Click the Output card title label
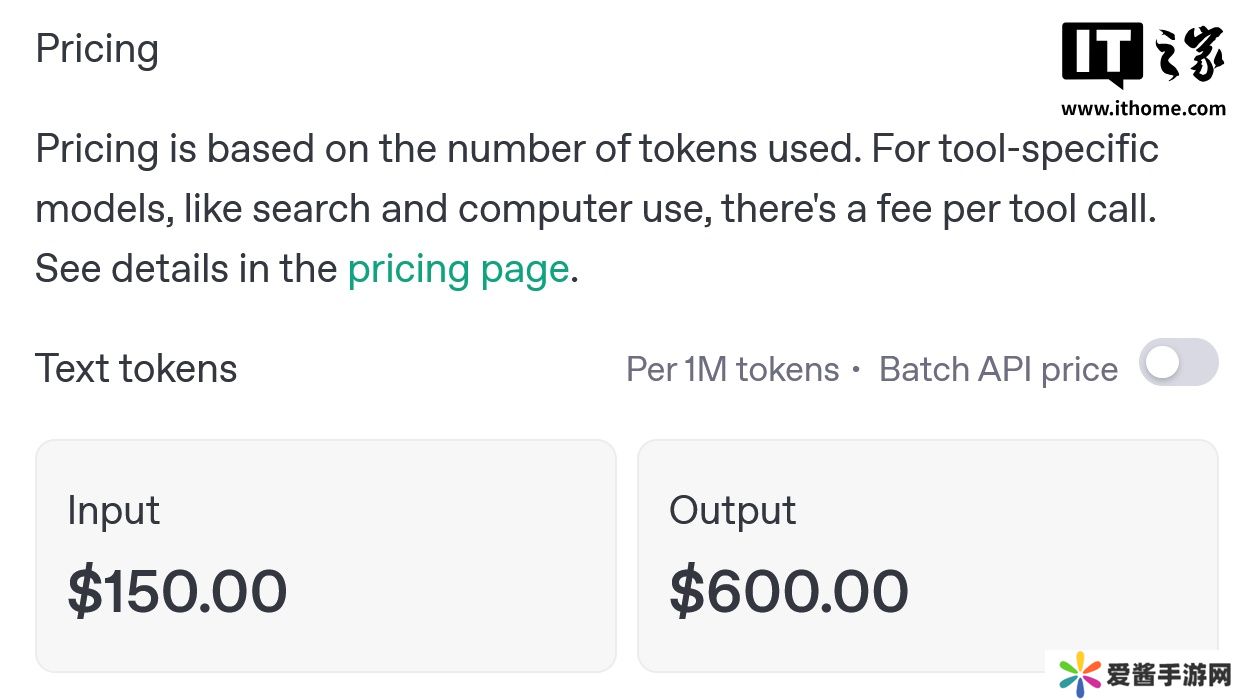Viewport: 1245px width, 700px height. [x=732, y=511]
